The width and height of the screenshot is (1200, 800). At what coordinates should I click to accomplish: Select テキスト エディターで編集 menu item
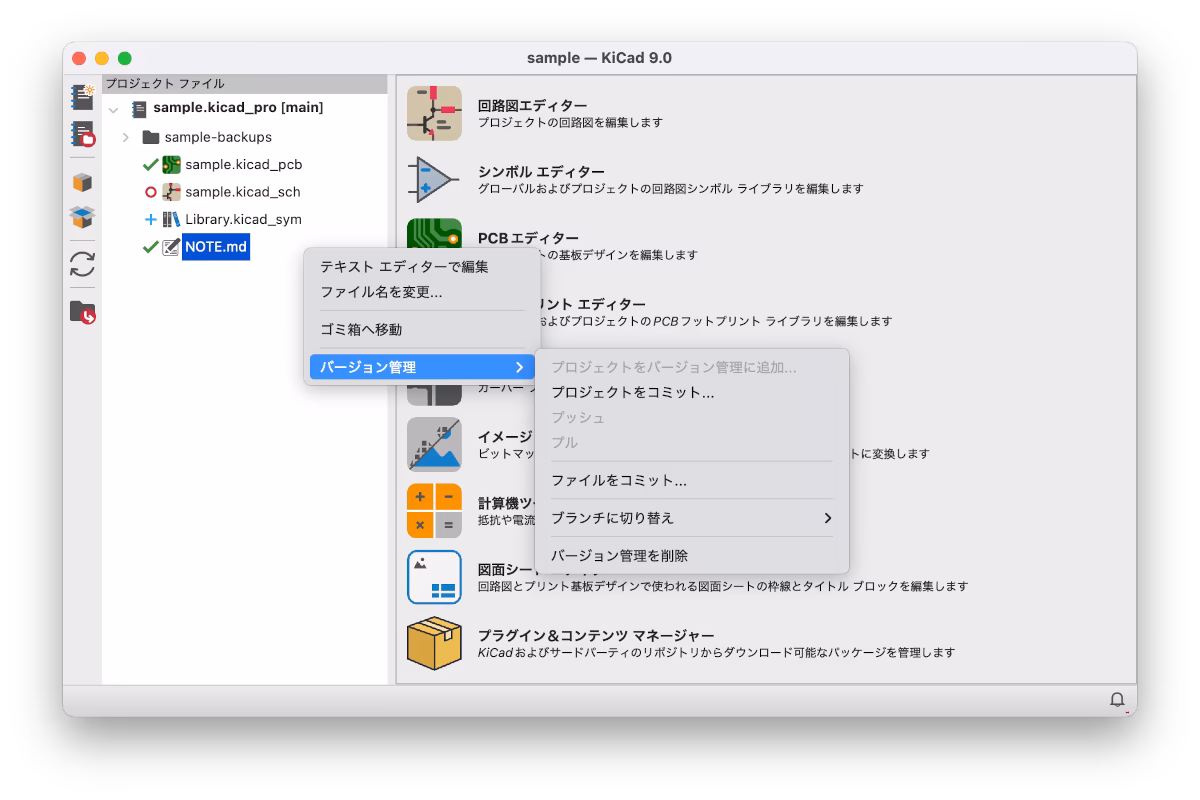(404, 267)
